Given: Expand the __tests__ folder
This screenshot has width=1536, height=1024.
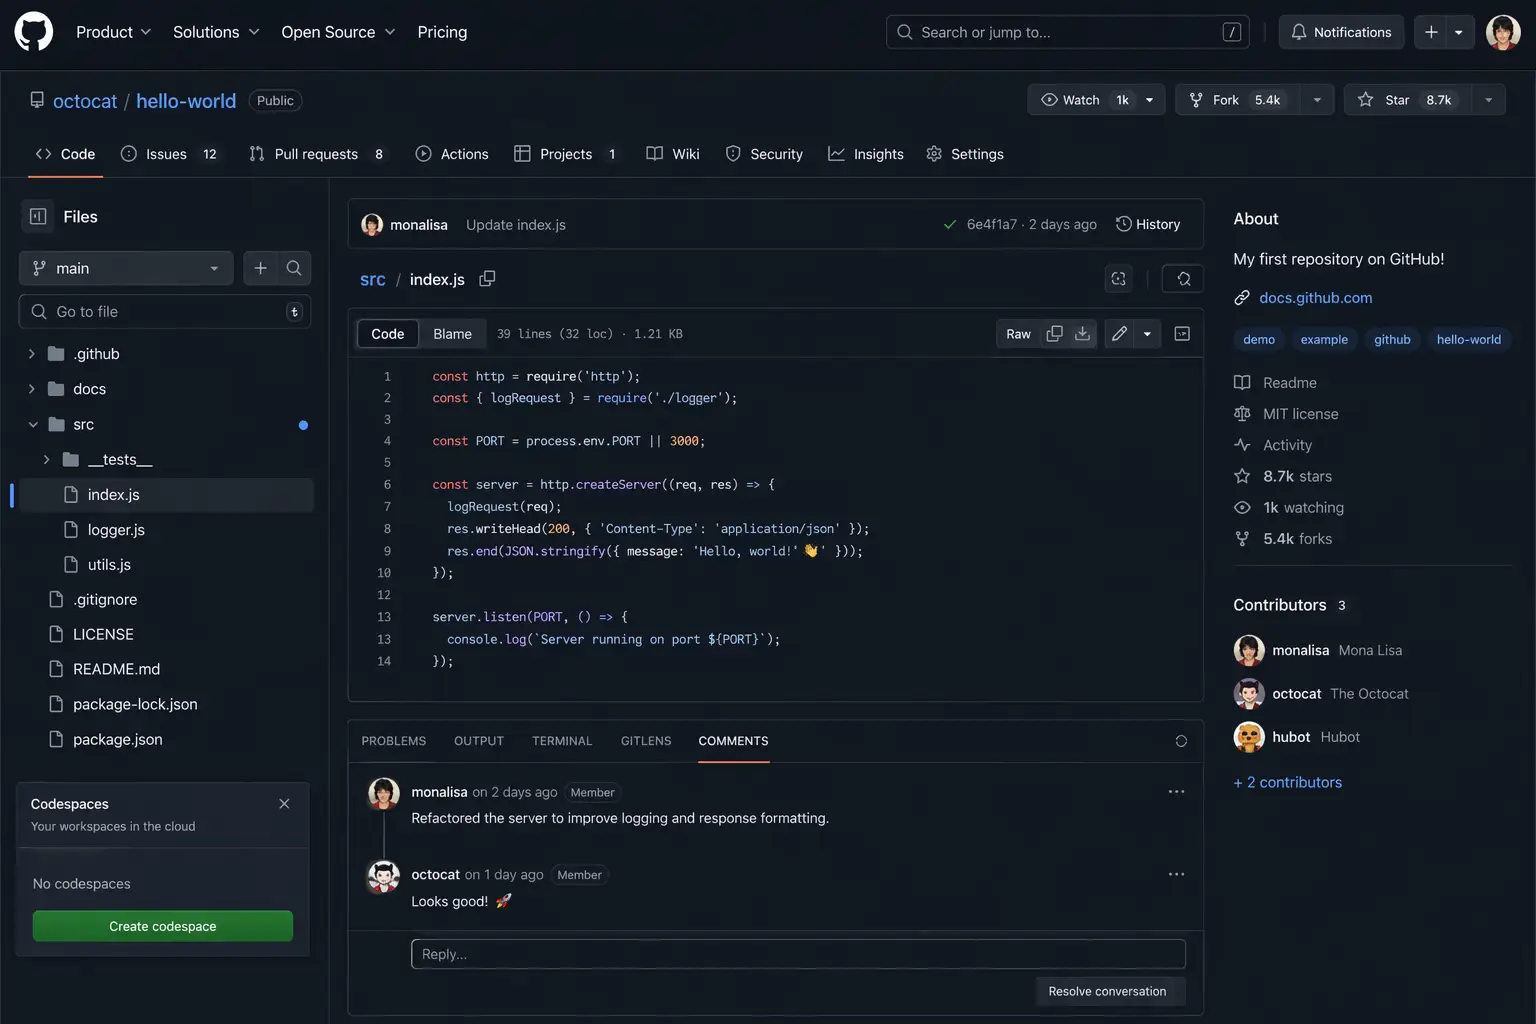Looking at the screenshot, I should pos(46,459).
